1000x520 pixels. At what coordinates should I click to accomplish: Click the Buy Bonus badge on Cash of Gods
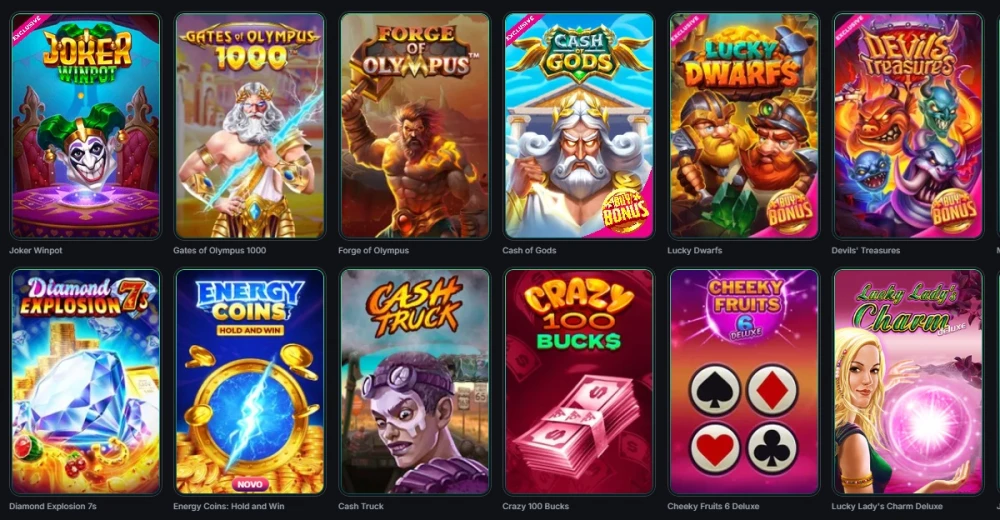click(624, 211)
